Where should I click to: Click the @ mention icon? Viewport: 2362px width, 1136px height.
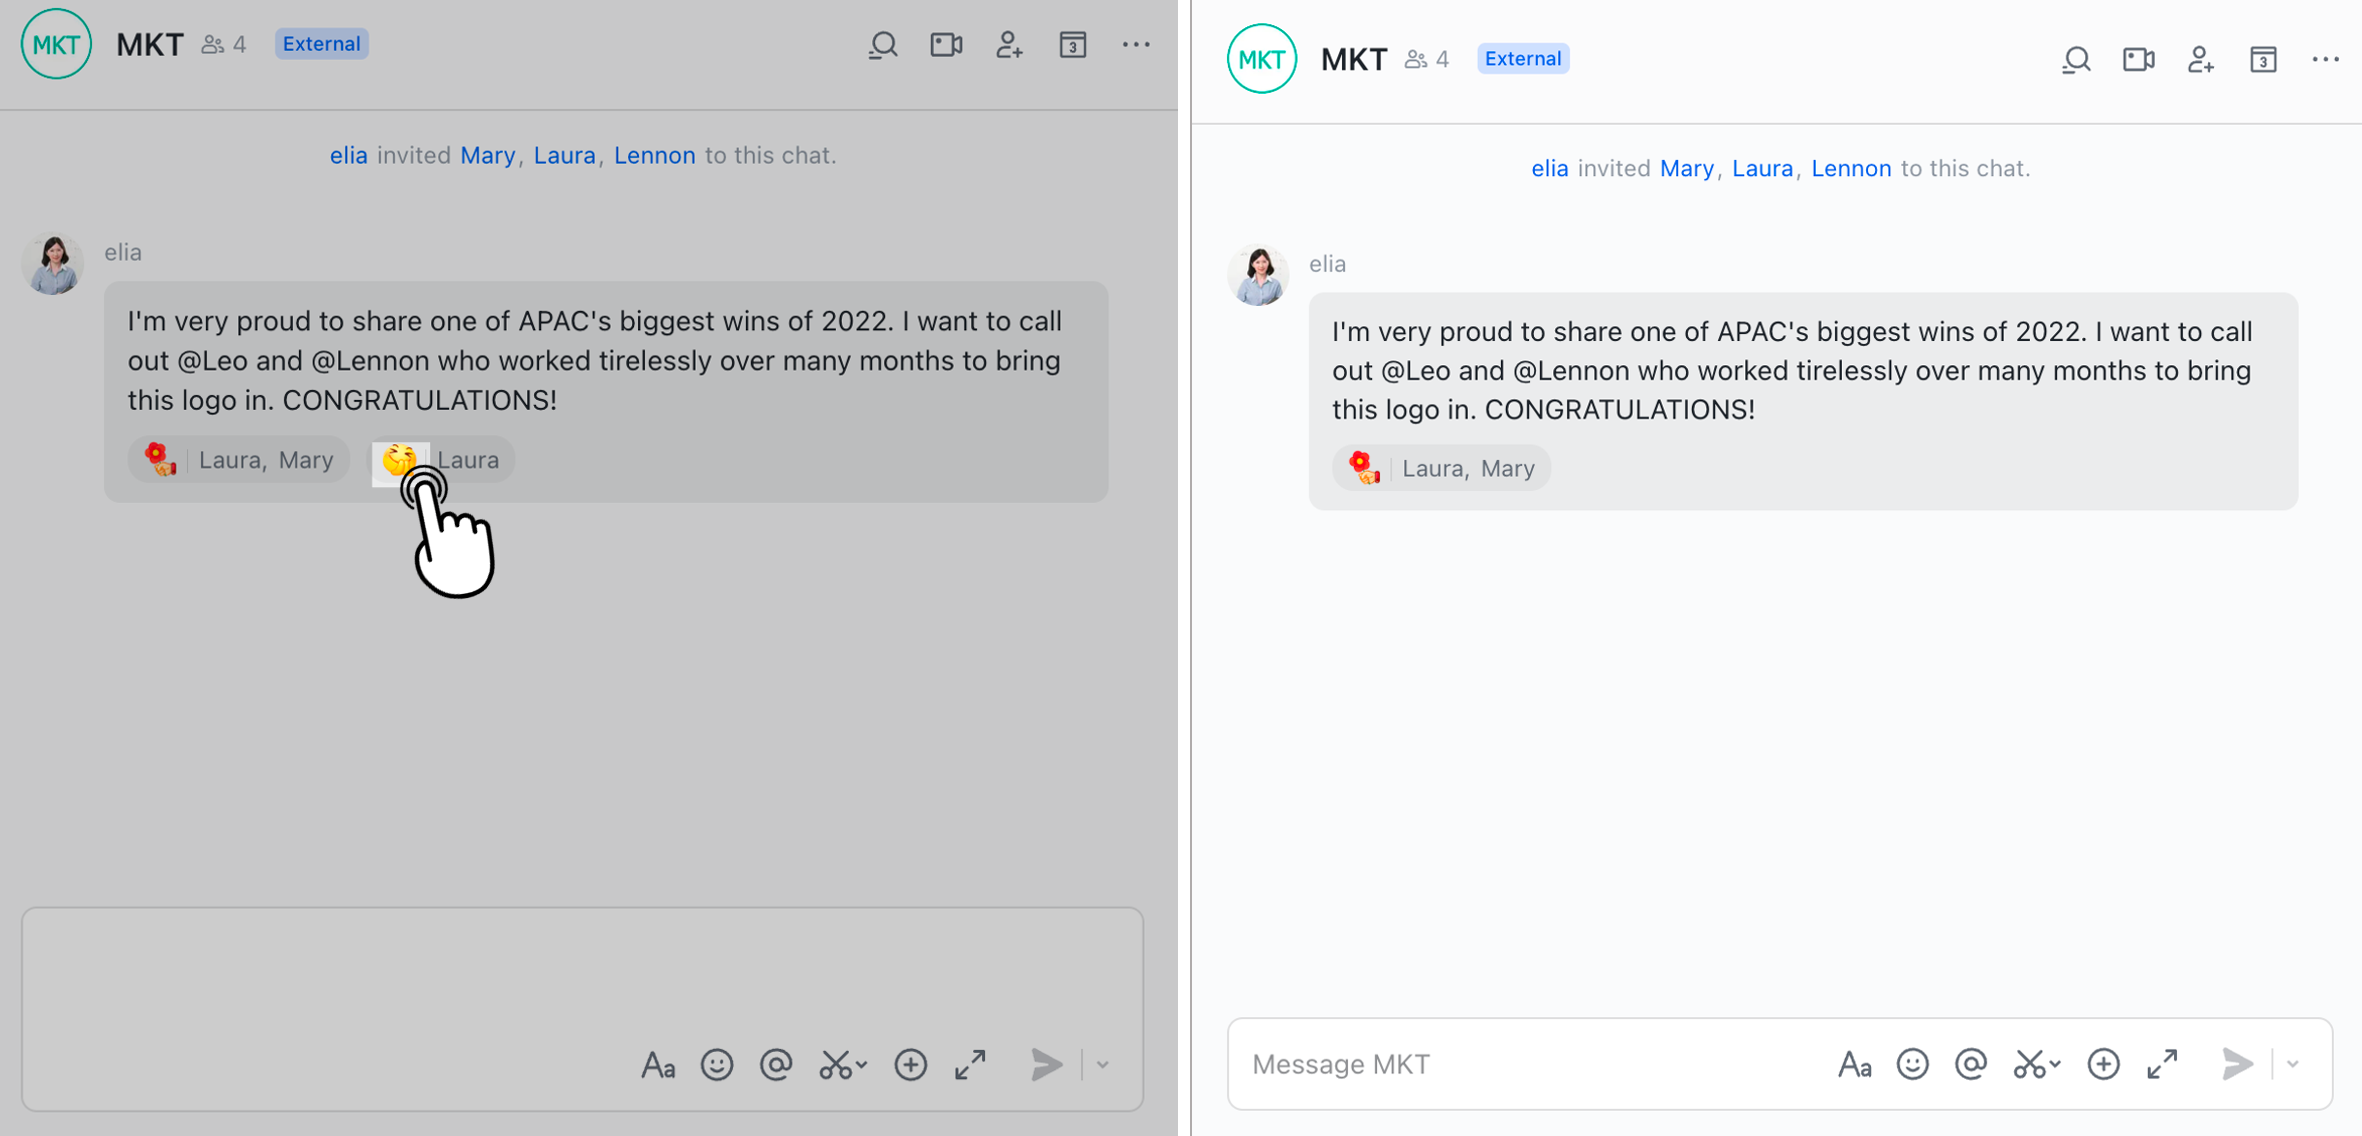[776, 1064]
